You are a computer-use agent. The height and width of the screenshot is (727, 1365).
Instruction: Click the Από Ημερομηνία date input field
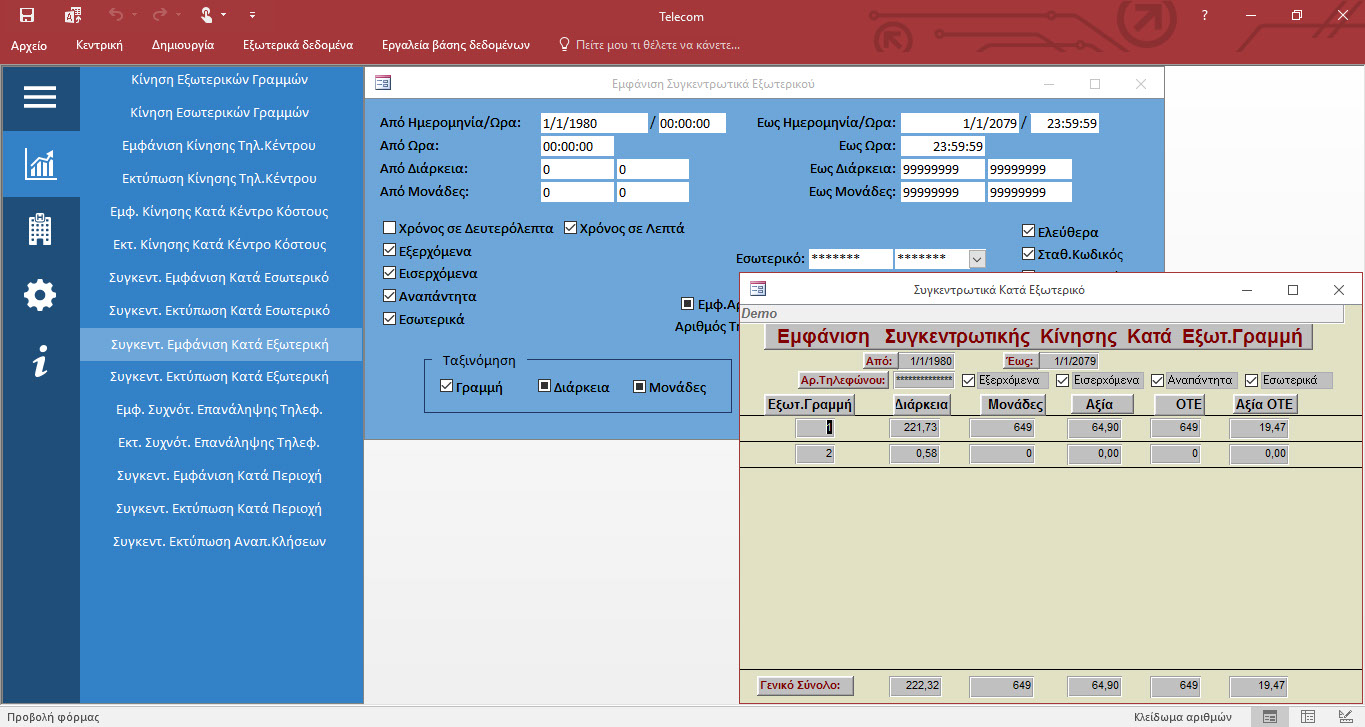tap(593, 123)
